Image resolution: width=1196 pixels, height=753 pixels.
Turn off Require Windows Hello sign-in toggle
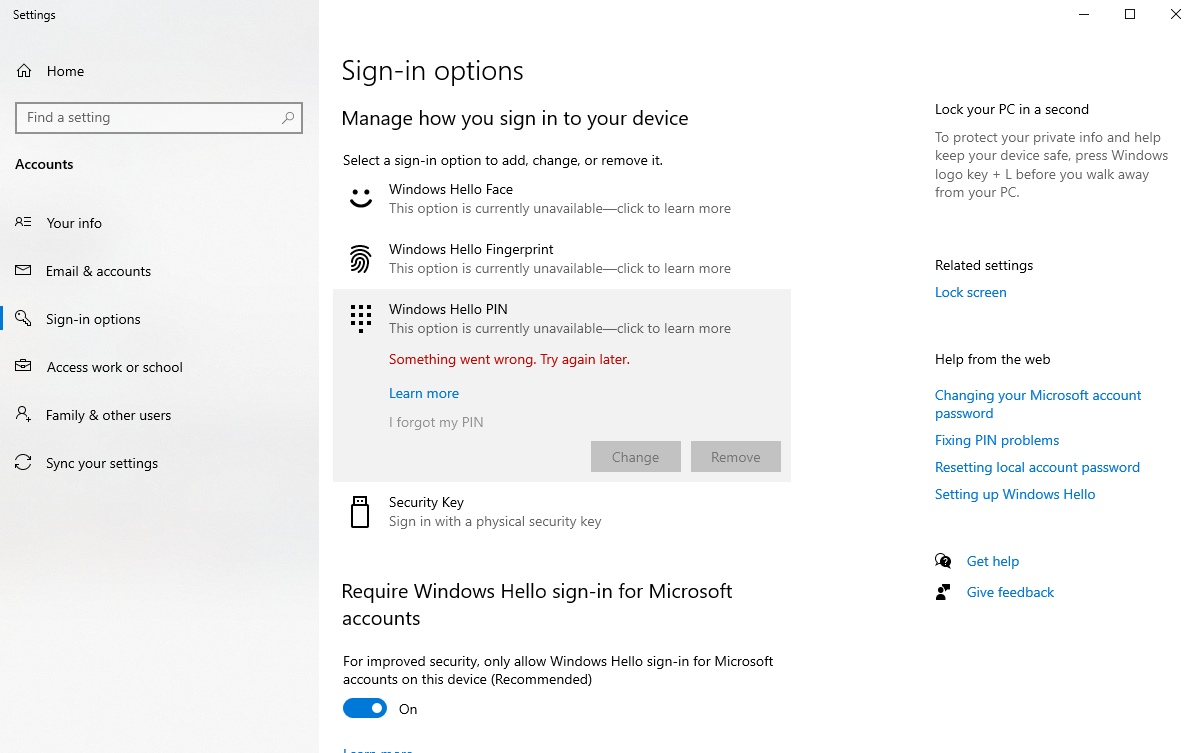[365, 708]
